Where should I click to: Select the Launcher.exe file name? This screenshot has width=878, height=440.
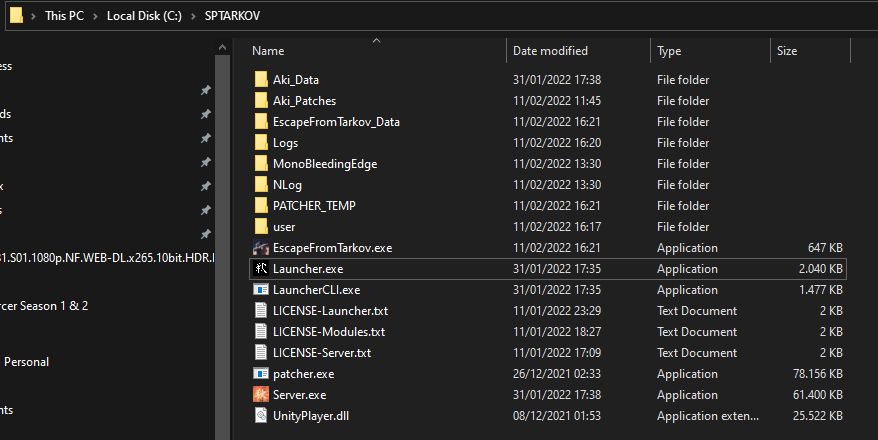(308, 269)
